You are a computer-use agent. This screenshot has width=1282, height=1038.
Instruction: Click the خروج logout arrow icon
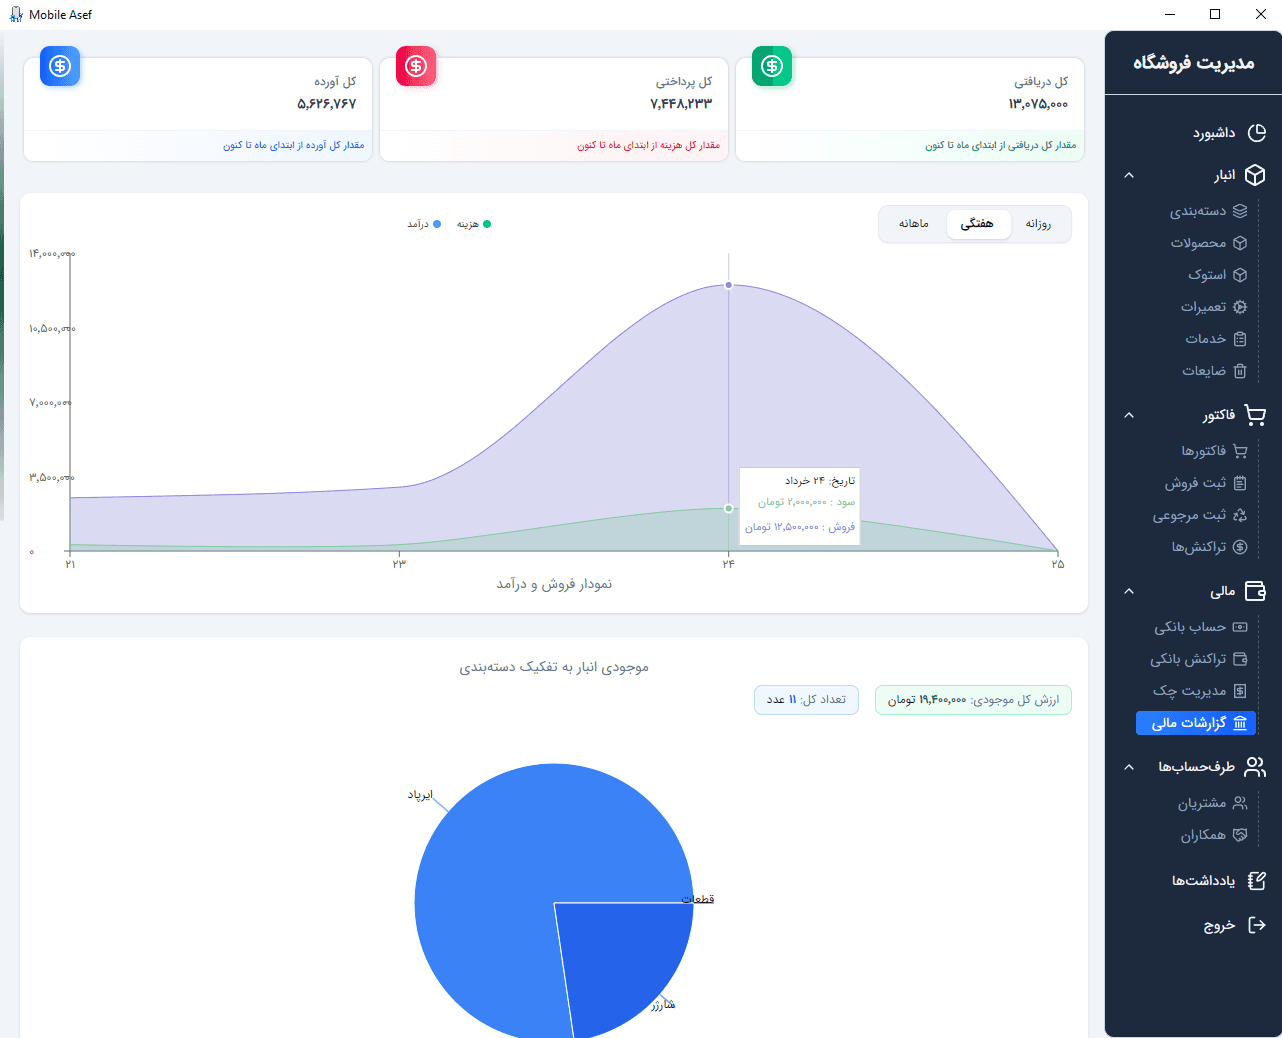click(1257, 925)
